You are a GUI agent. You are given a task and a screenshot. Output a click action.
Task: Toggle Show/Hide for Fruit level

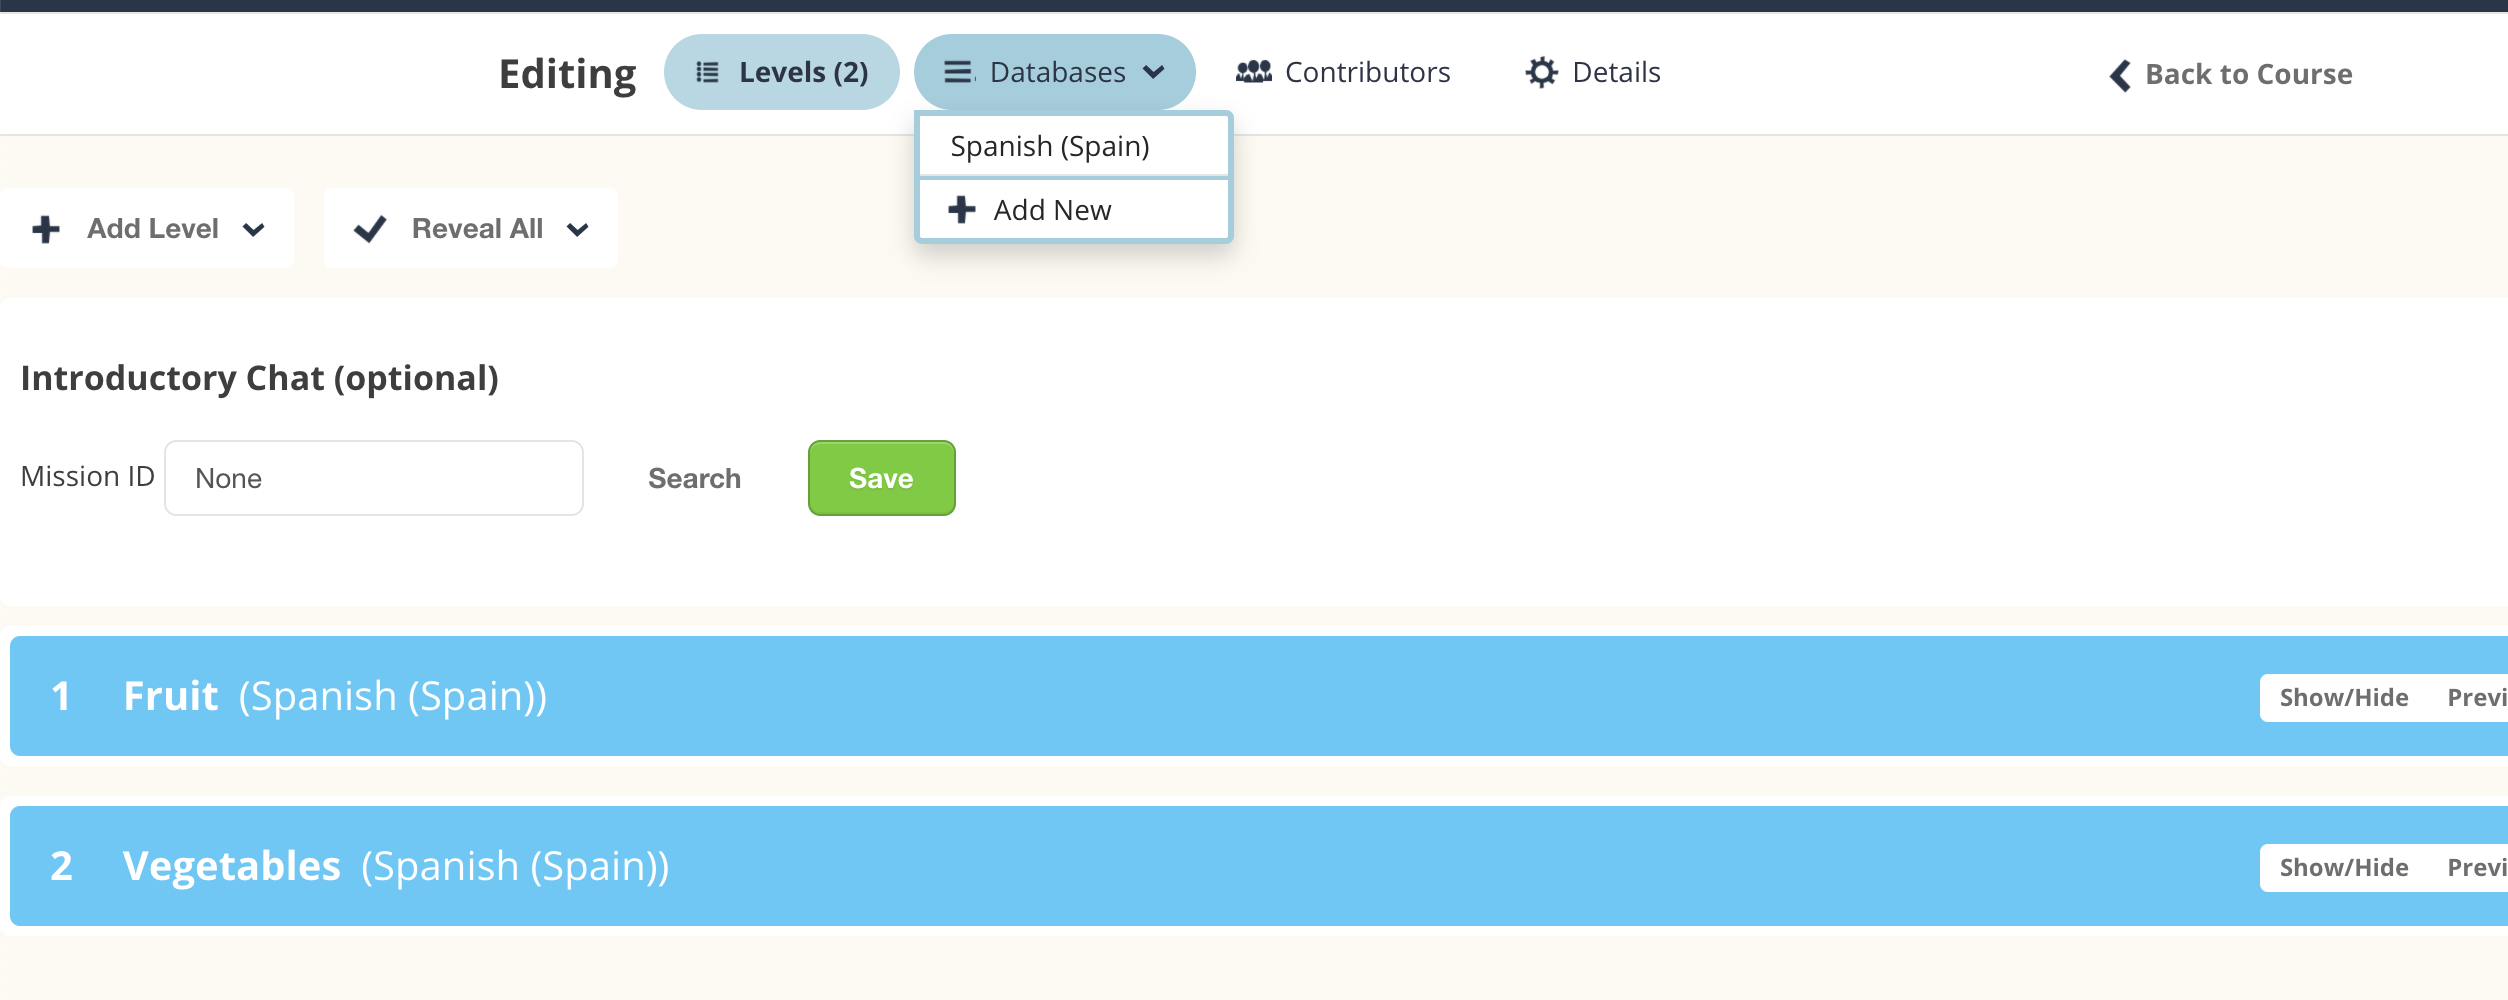coord(2343,697)
